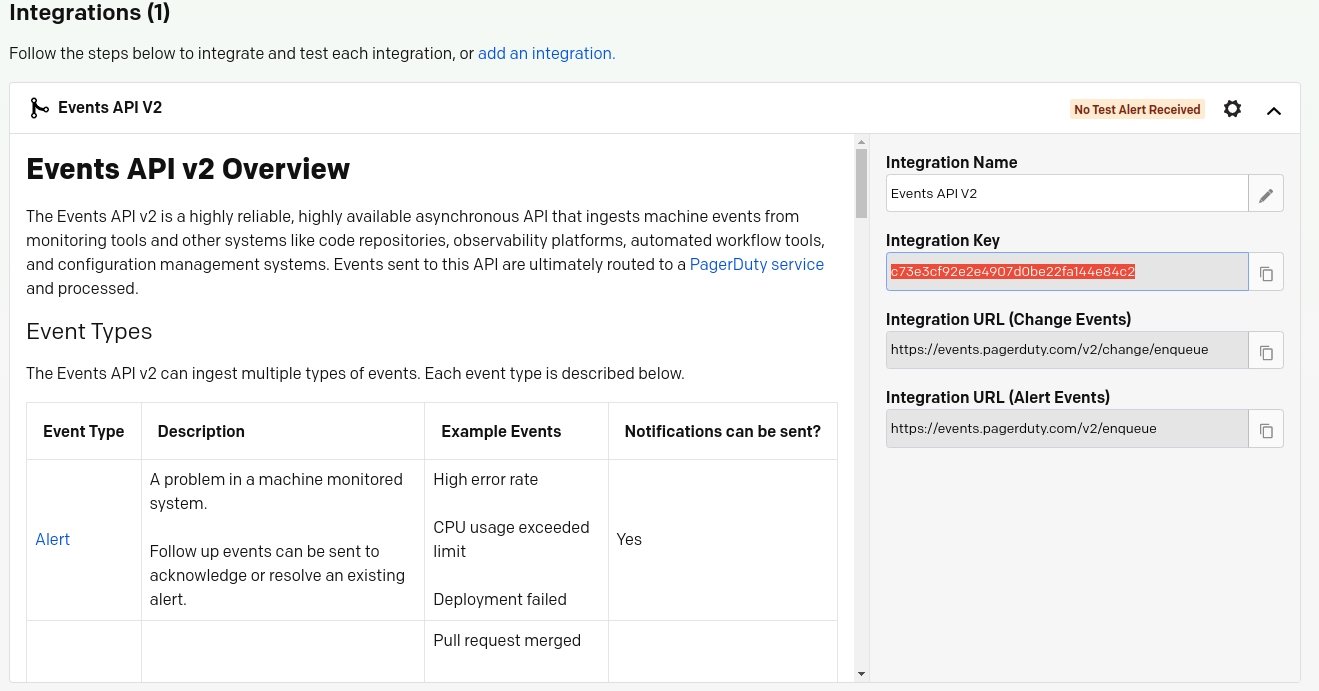Click the Integrations (1) heading

[90, 13]
